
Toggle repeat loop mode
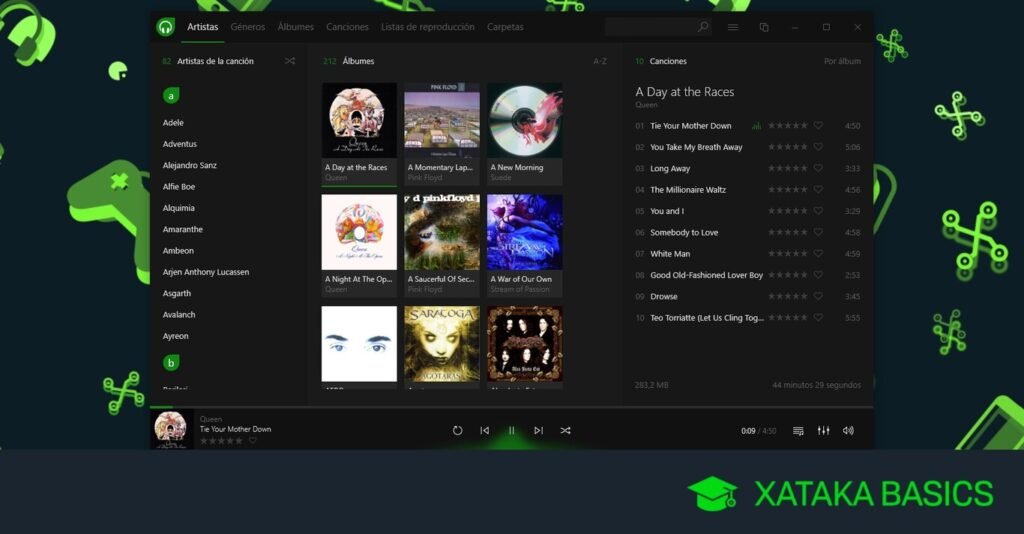(457, 430)
